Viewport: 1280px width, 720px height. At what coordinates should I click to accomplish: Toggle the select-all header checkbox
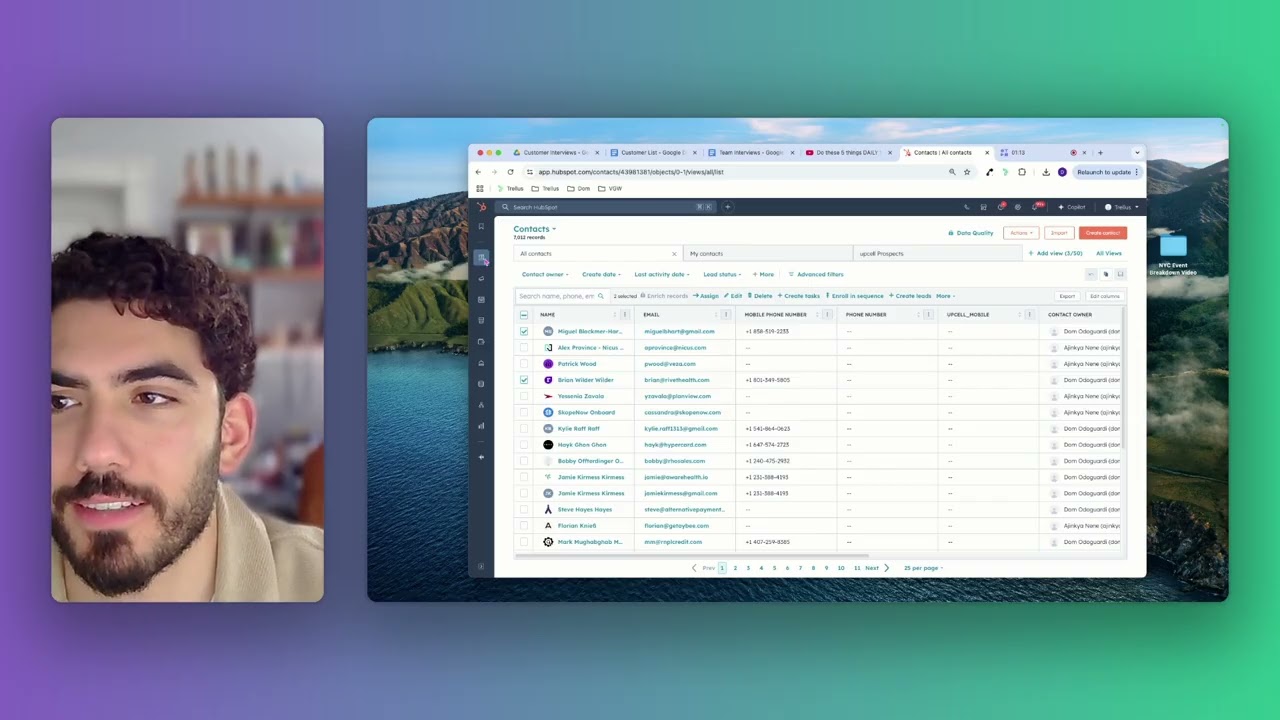tap(524, 315)
